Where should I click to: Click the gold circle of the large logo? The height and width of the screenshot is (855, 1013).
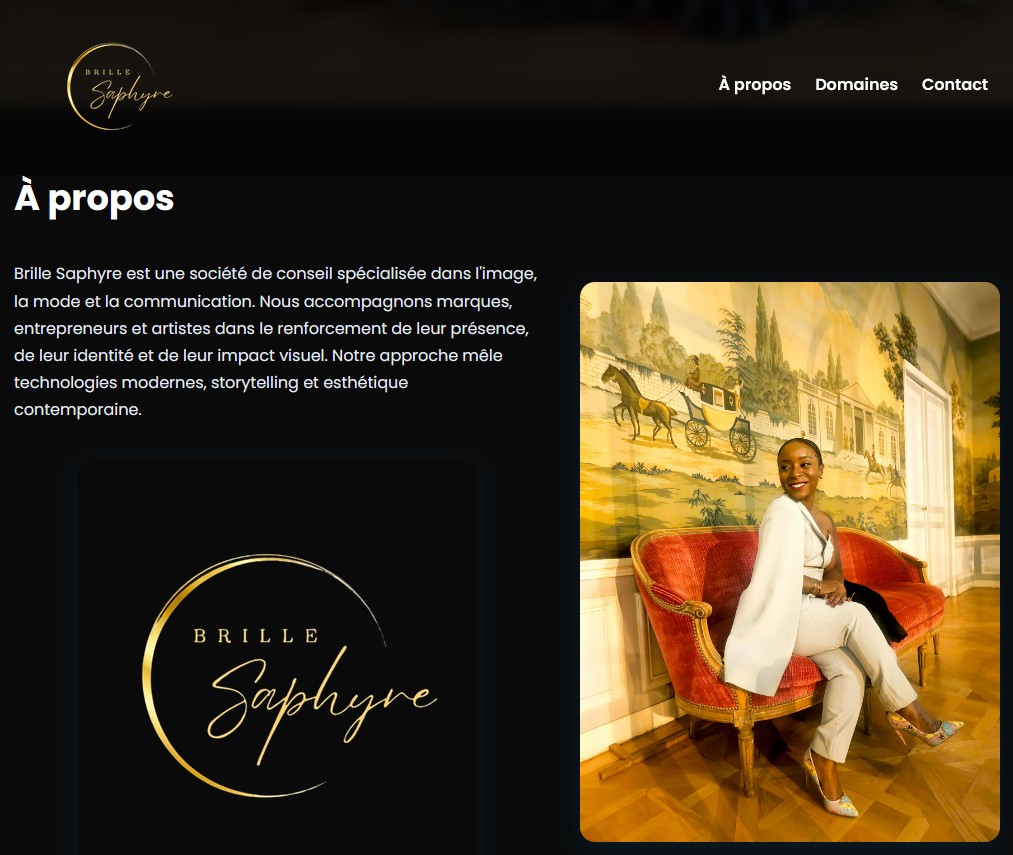coord(155,675)
